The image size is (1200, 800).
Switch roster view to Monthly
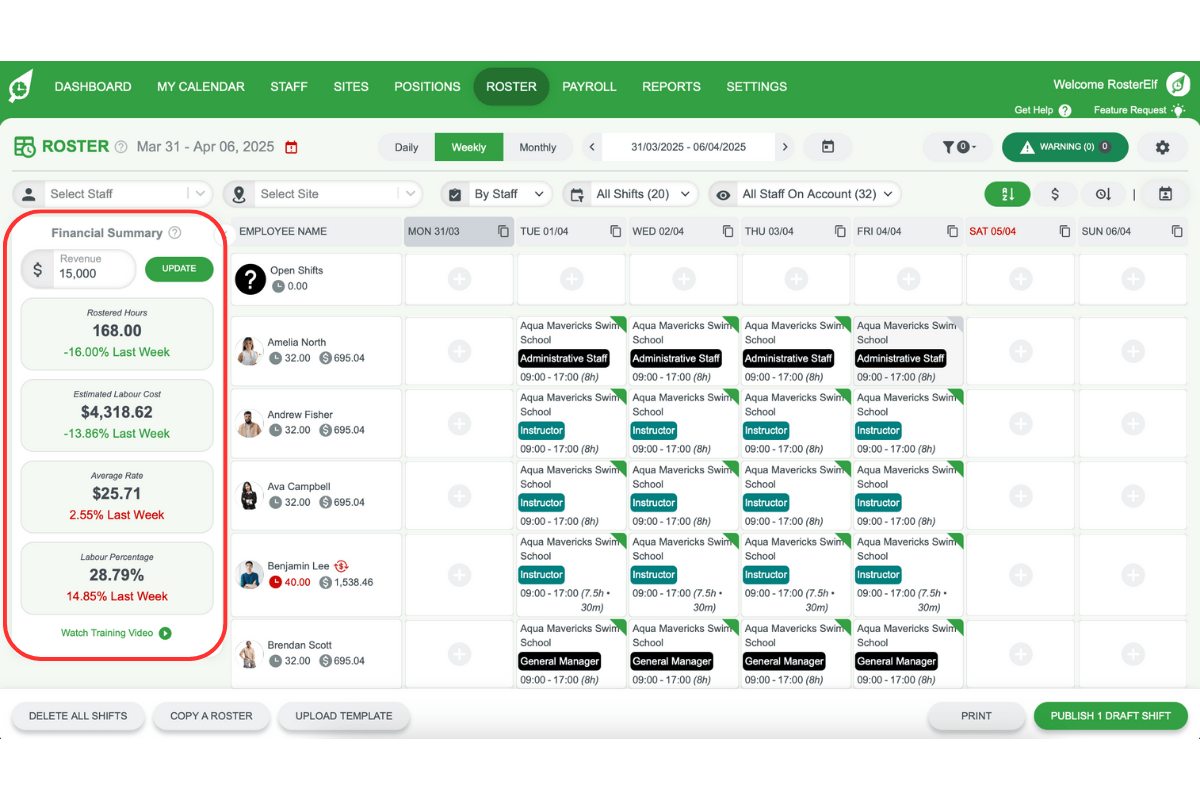(537, 147)
